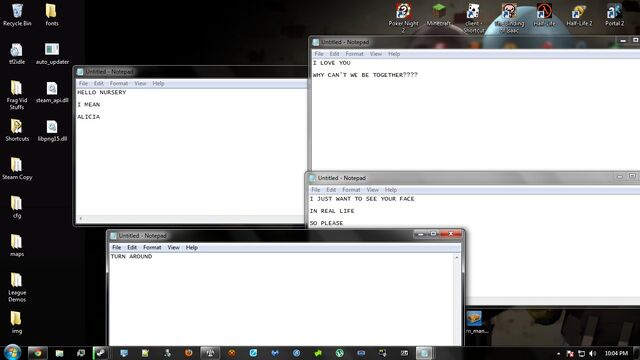Open Edit menu in TURN AROUND Notepad

pyautogui.click(x=132, y=247)
